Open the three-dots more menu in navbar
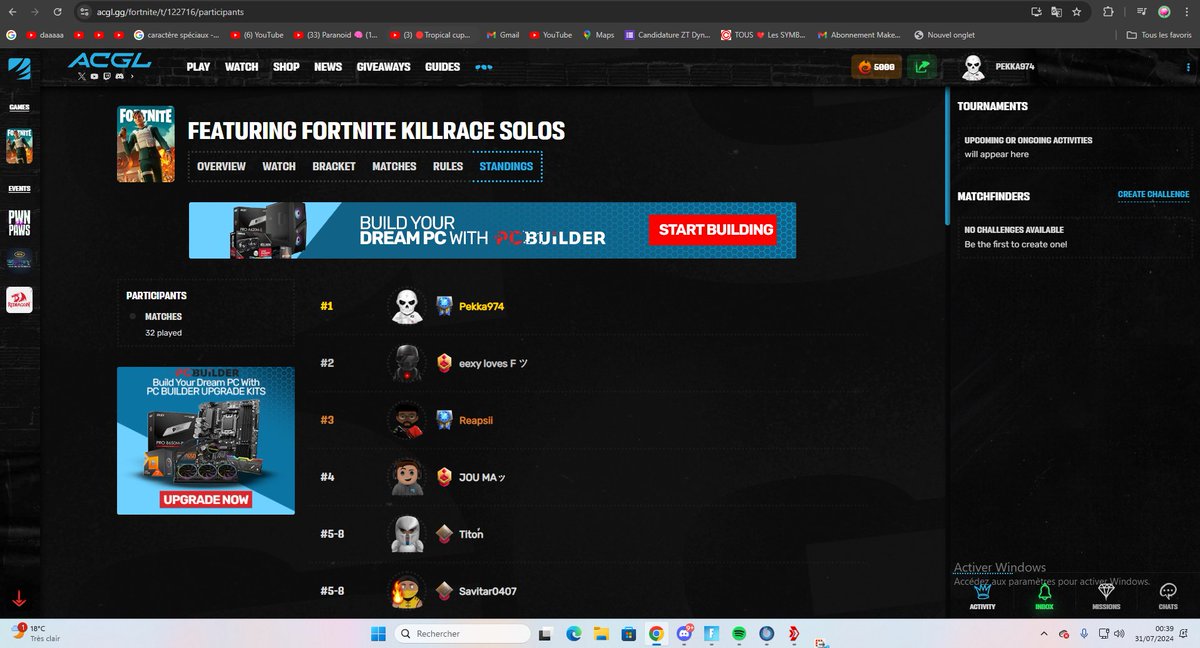 point(484,67)
